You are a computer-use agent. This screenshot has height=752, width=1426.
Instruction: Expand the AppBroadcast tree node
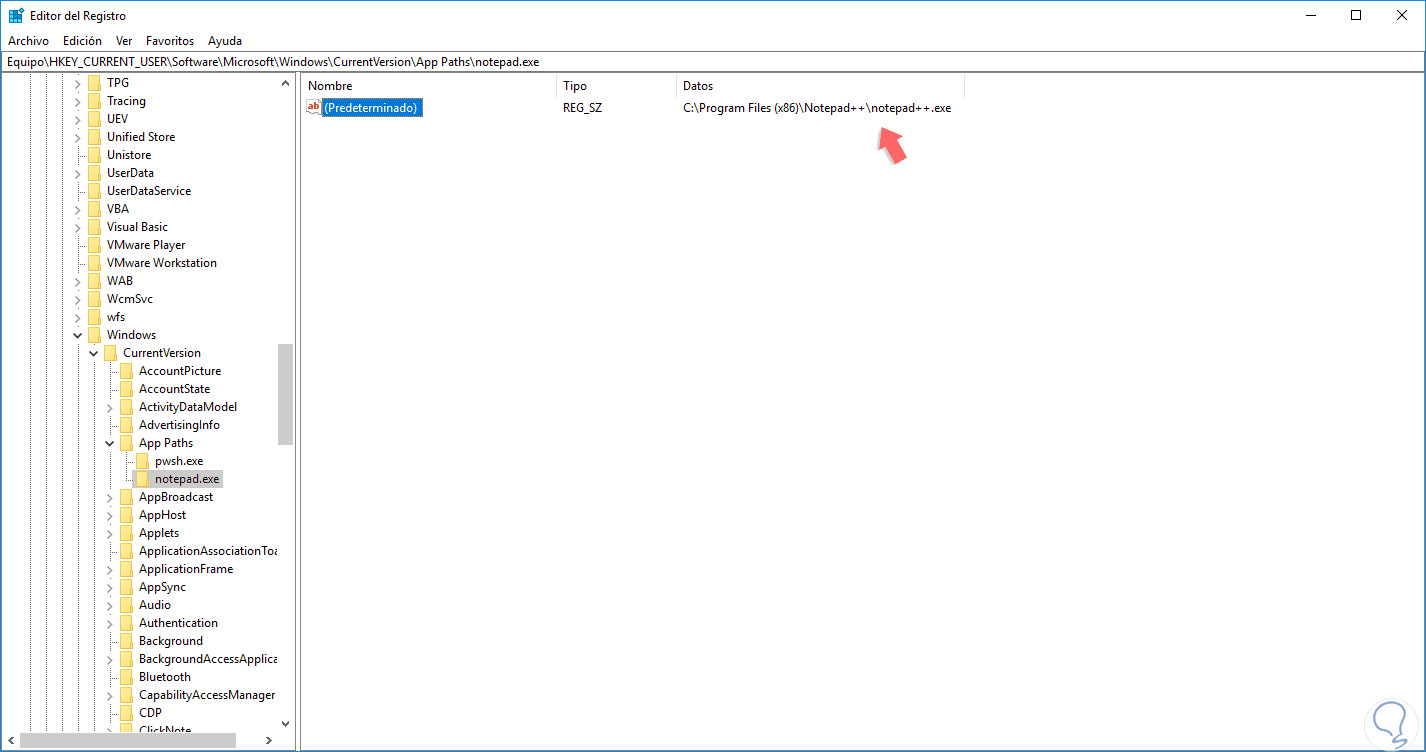click(109, 496)
